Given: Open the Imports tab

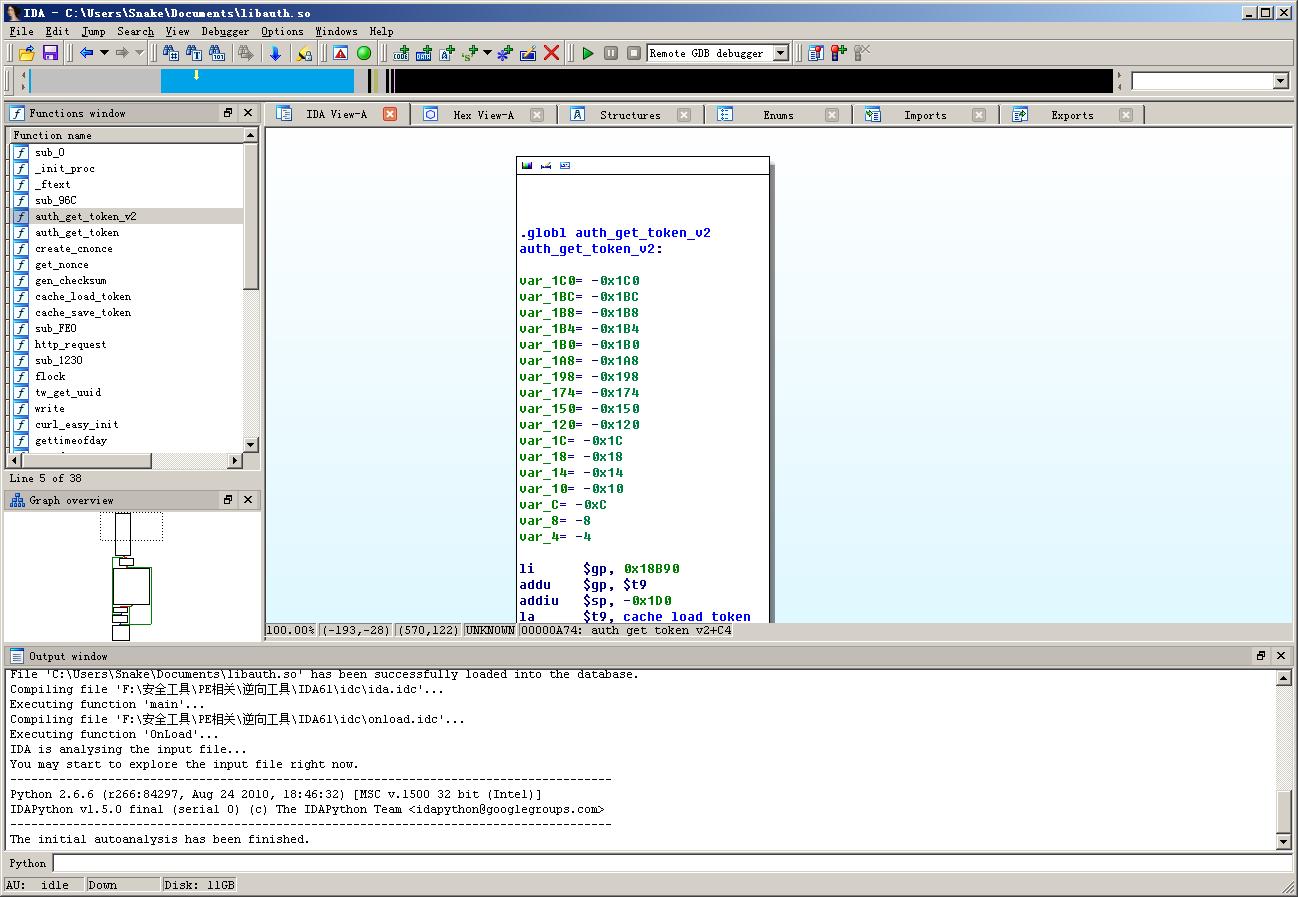Looking at the screenshot, I should 924,115.
